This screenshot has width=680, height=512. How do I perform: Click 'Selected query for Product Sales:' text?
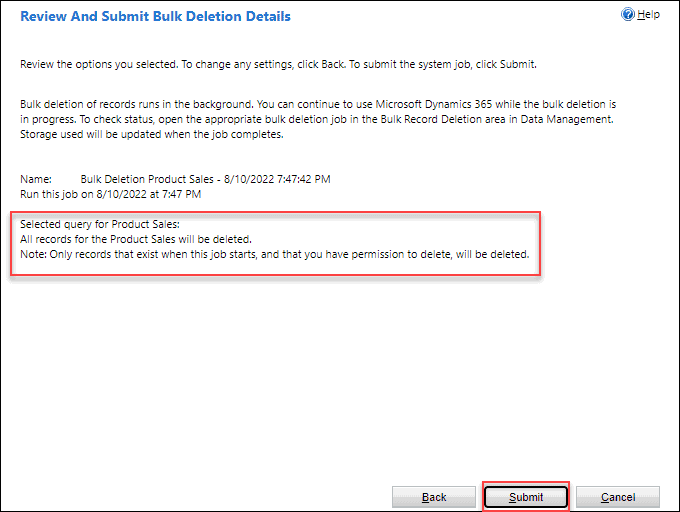(x=100, y=224)
